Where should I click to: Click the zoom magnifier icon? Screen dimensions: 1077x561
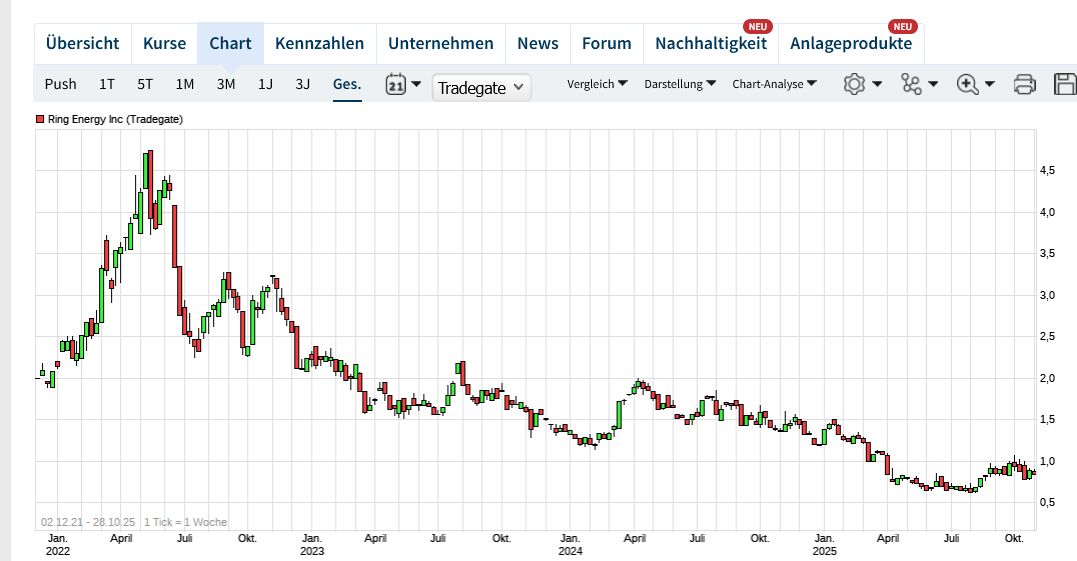tap(967, 84)
